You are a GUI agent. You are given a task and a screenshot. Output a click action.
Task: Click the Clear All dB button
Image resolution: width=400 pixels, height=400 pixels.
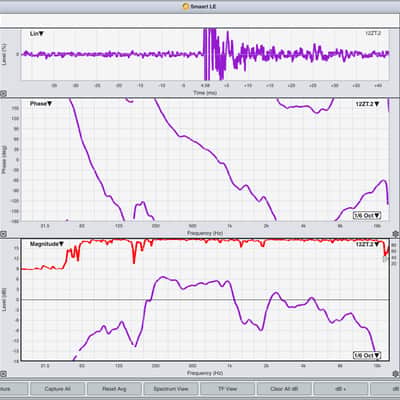[x=284, y=389]
